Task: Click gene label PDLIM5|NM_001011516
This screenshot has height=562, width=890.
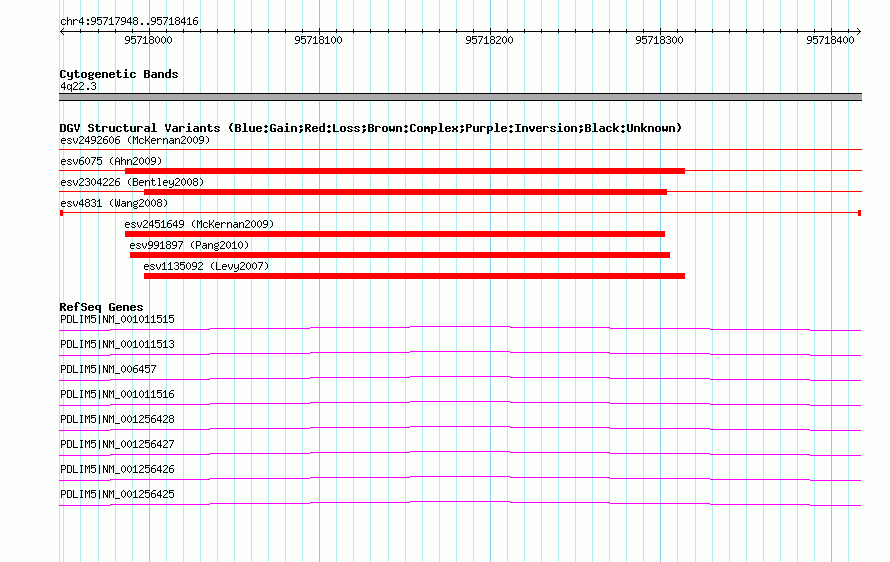Action: tap(117, 395)
